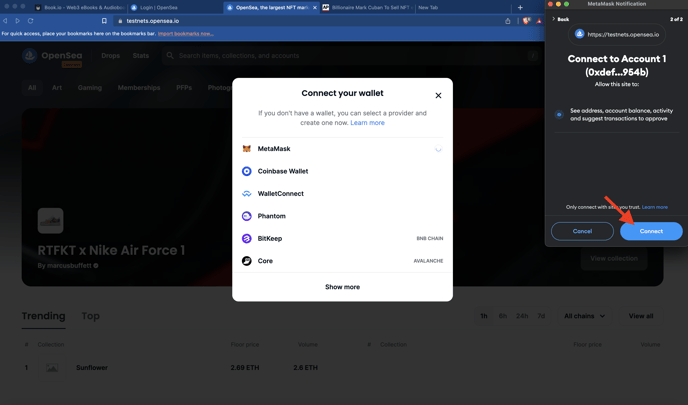The height and width of the screenshot is (405, 688).
Task: Close the active OpenSea browser tab
Action: click(315, 7)
